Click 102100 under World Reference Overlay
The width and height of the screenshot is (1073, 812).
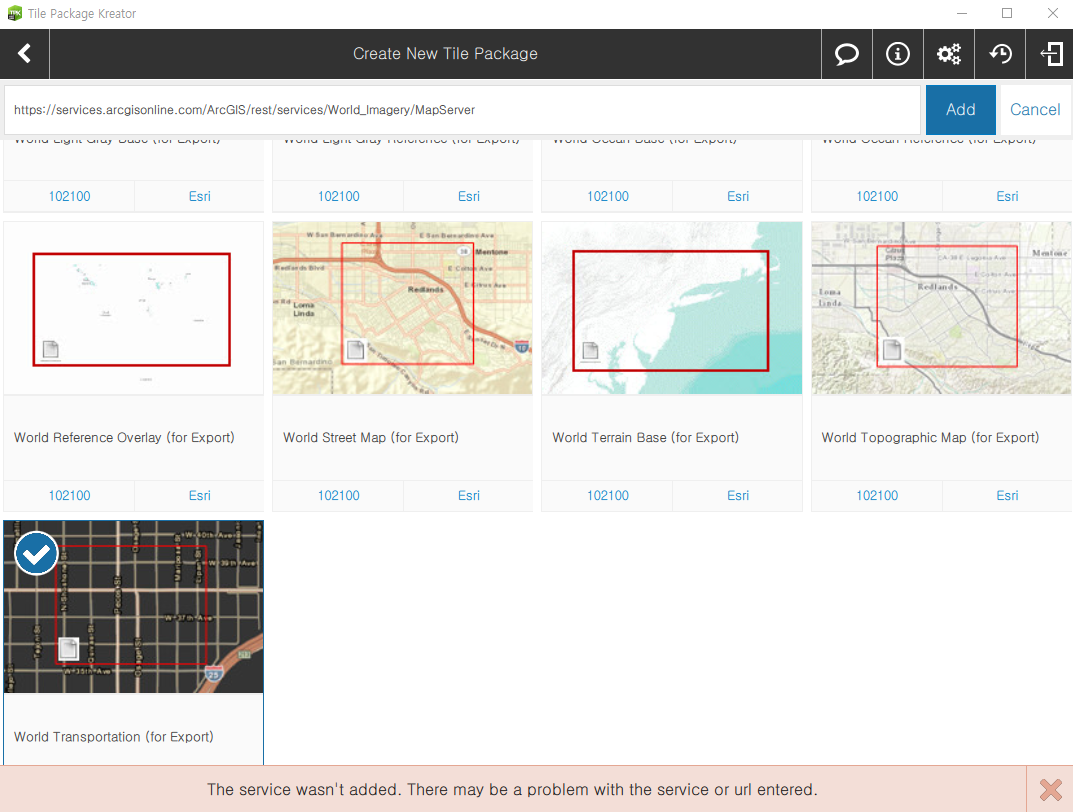coord(69,495)
